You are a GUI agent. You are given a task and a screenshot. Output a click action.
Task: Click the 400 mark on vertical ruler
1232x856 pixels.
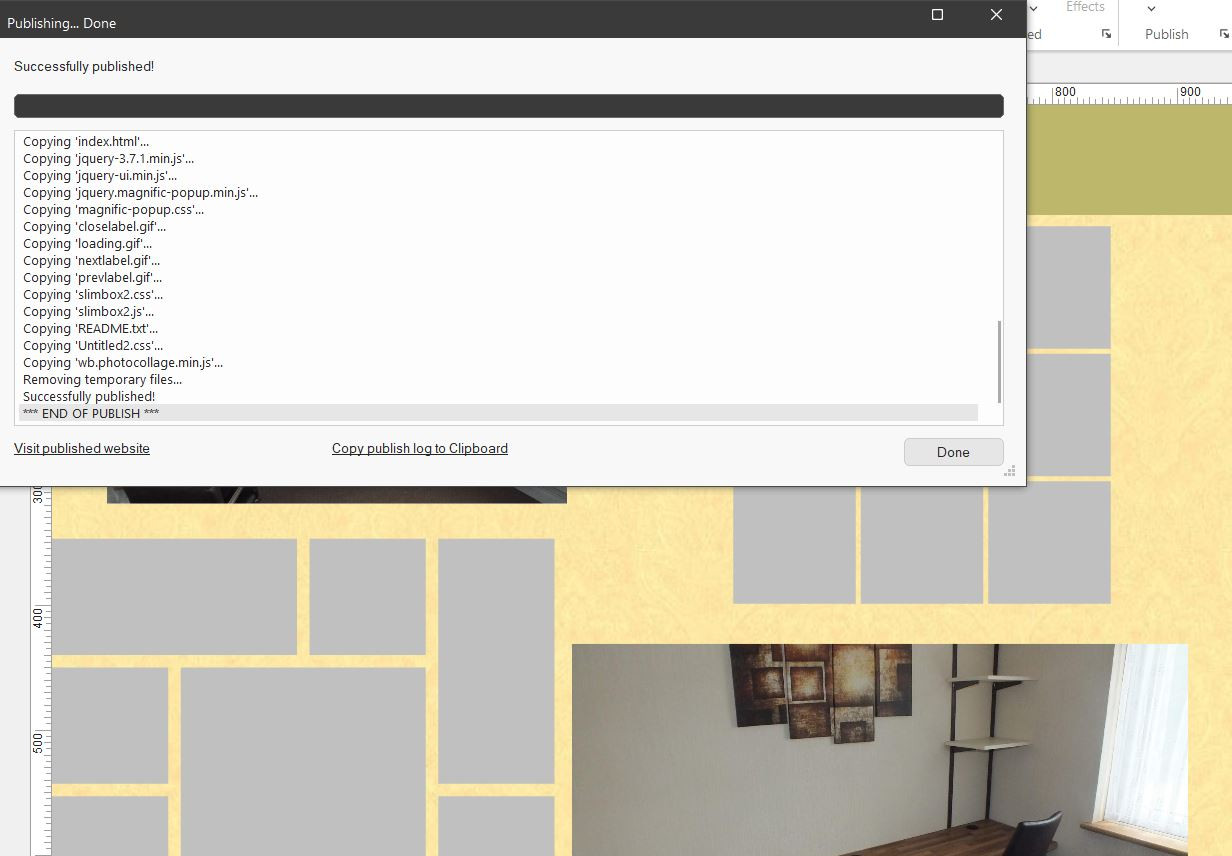38,617
